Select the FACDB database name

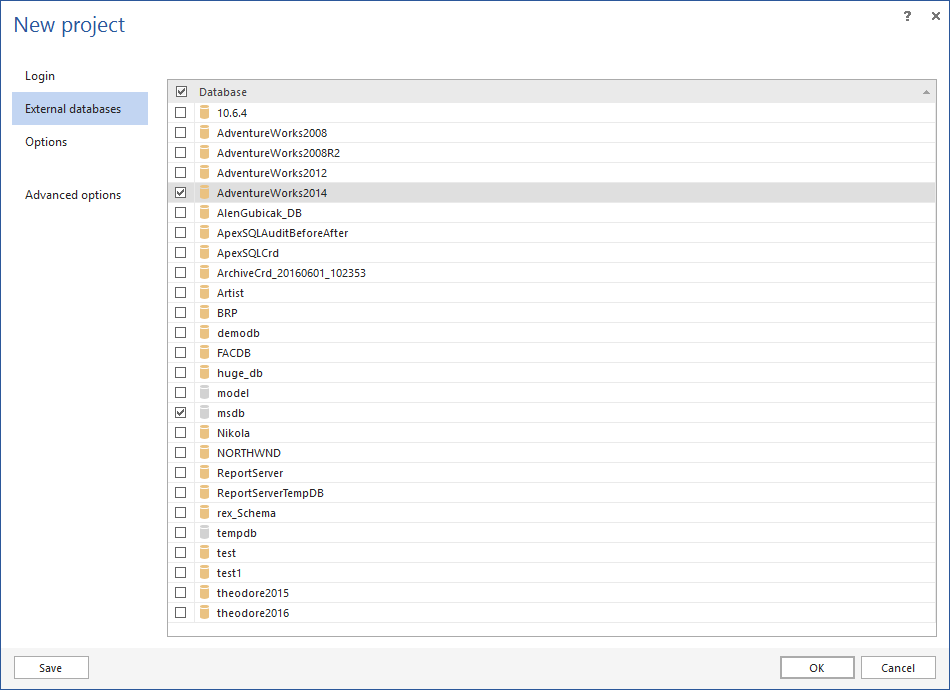(234, 353)
